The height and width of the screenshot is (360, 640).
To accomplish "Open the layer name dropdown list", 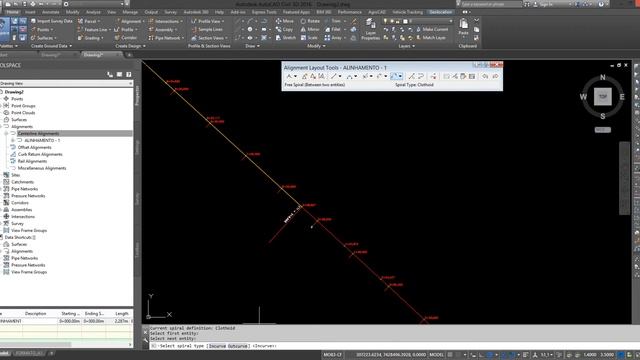I will point(451,21).
